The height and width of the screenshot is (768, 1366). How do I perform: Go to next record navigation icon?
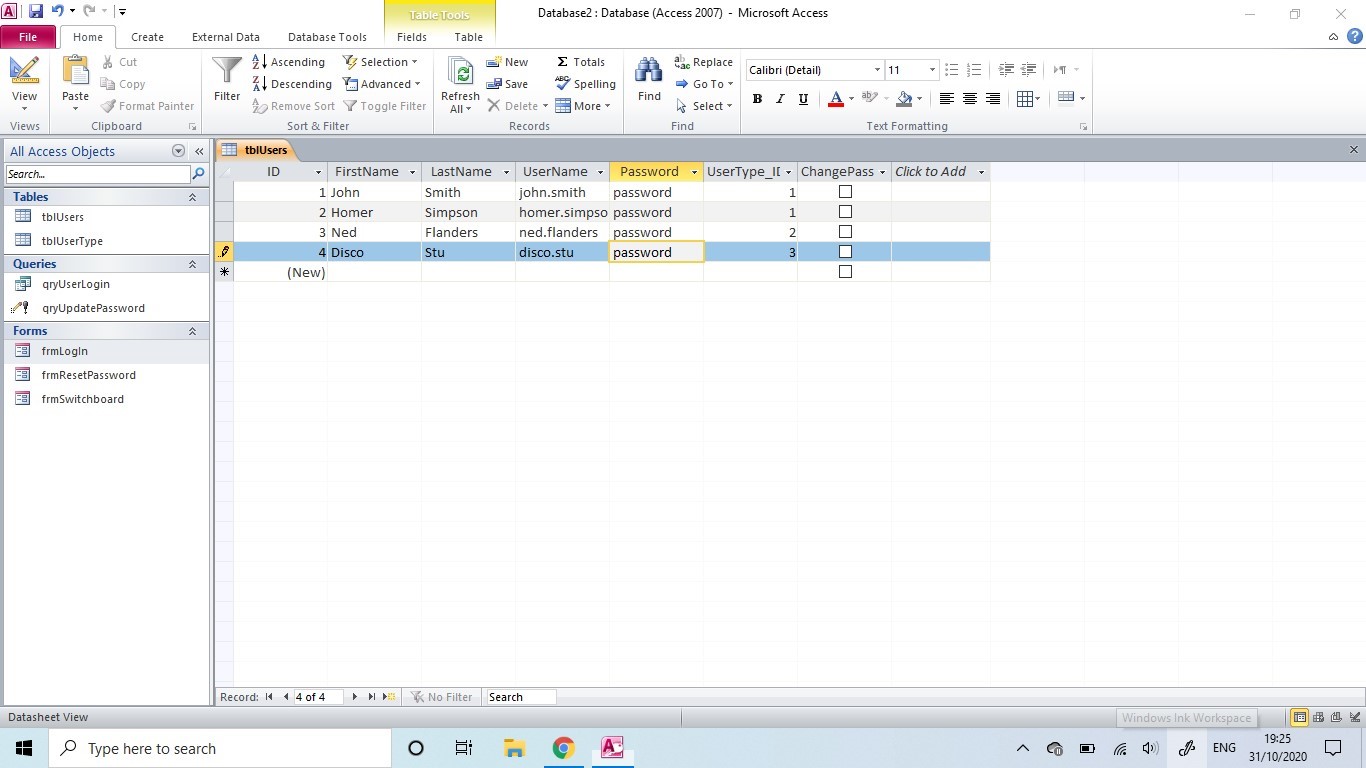(x=354, y=697)
